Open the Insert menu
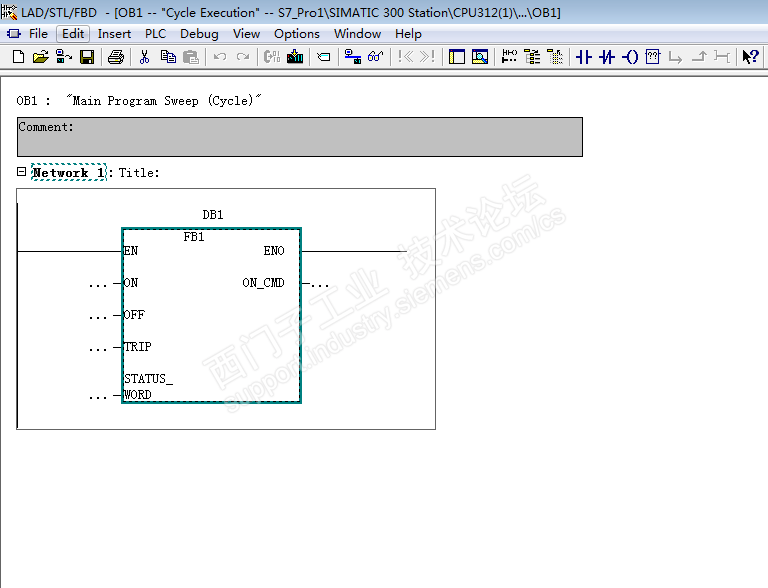Screen dimensions: 768x588 click(x=114, y=34)
